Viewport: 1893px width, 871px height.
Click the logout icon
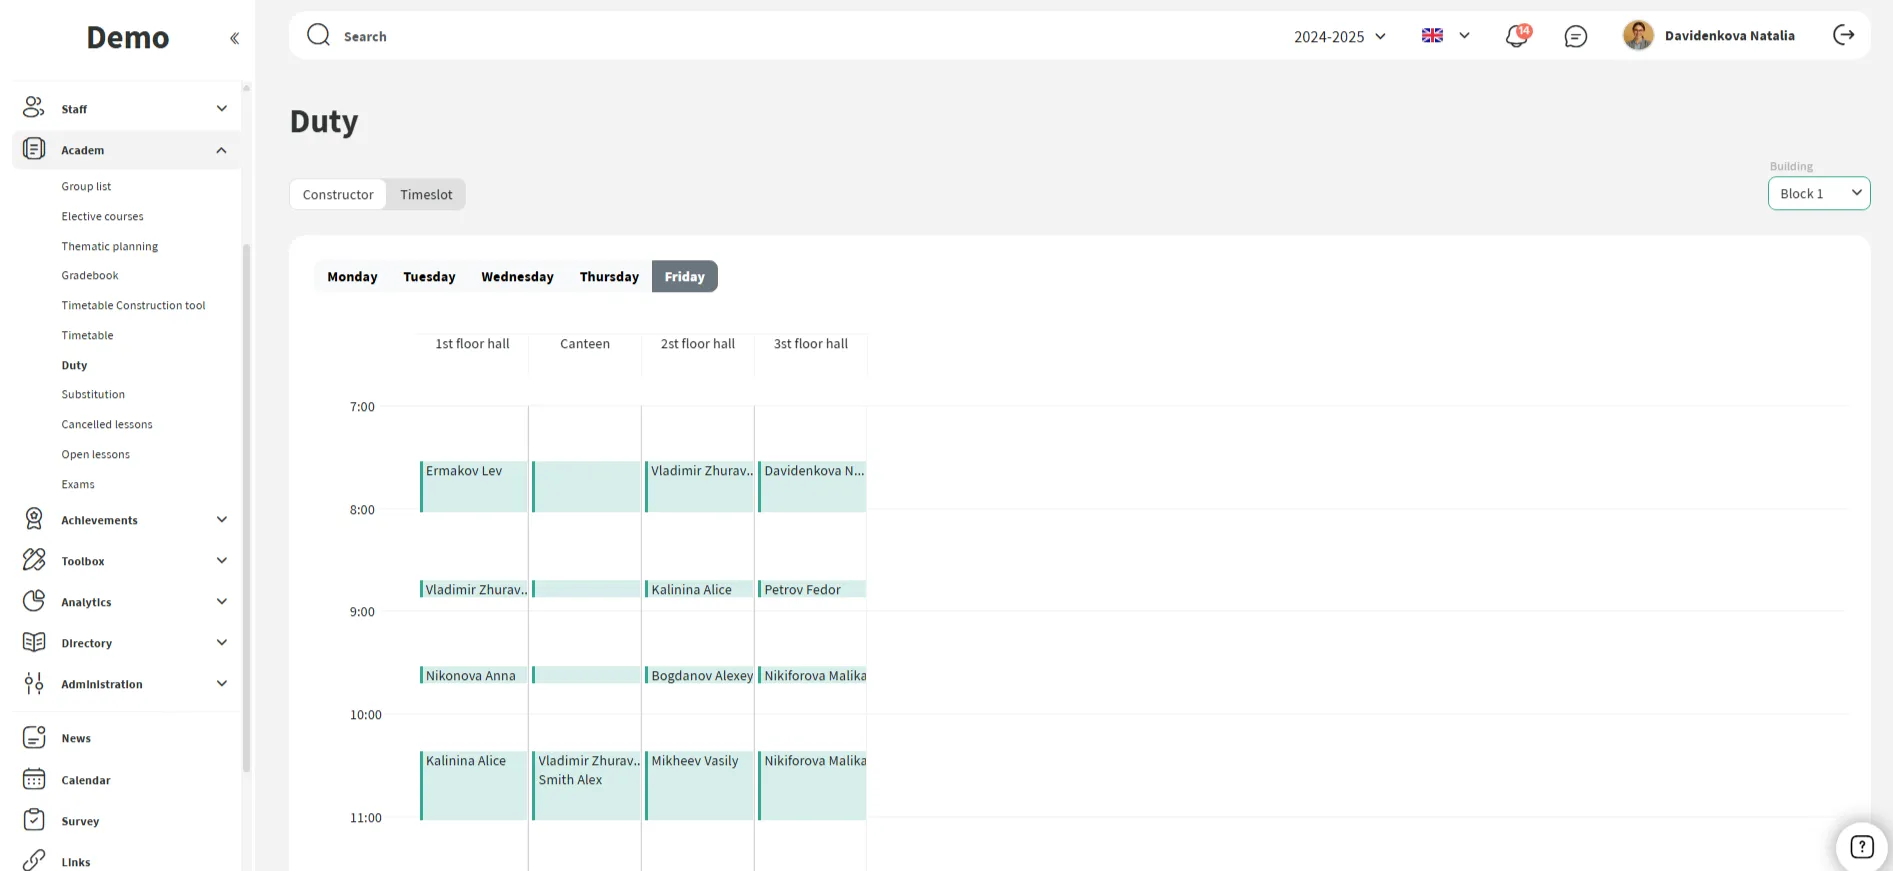tap(1843, 35)
